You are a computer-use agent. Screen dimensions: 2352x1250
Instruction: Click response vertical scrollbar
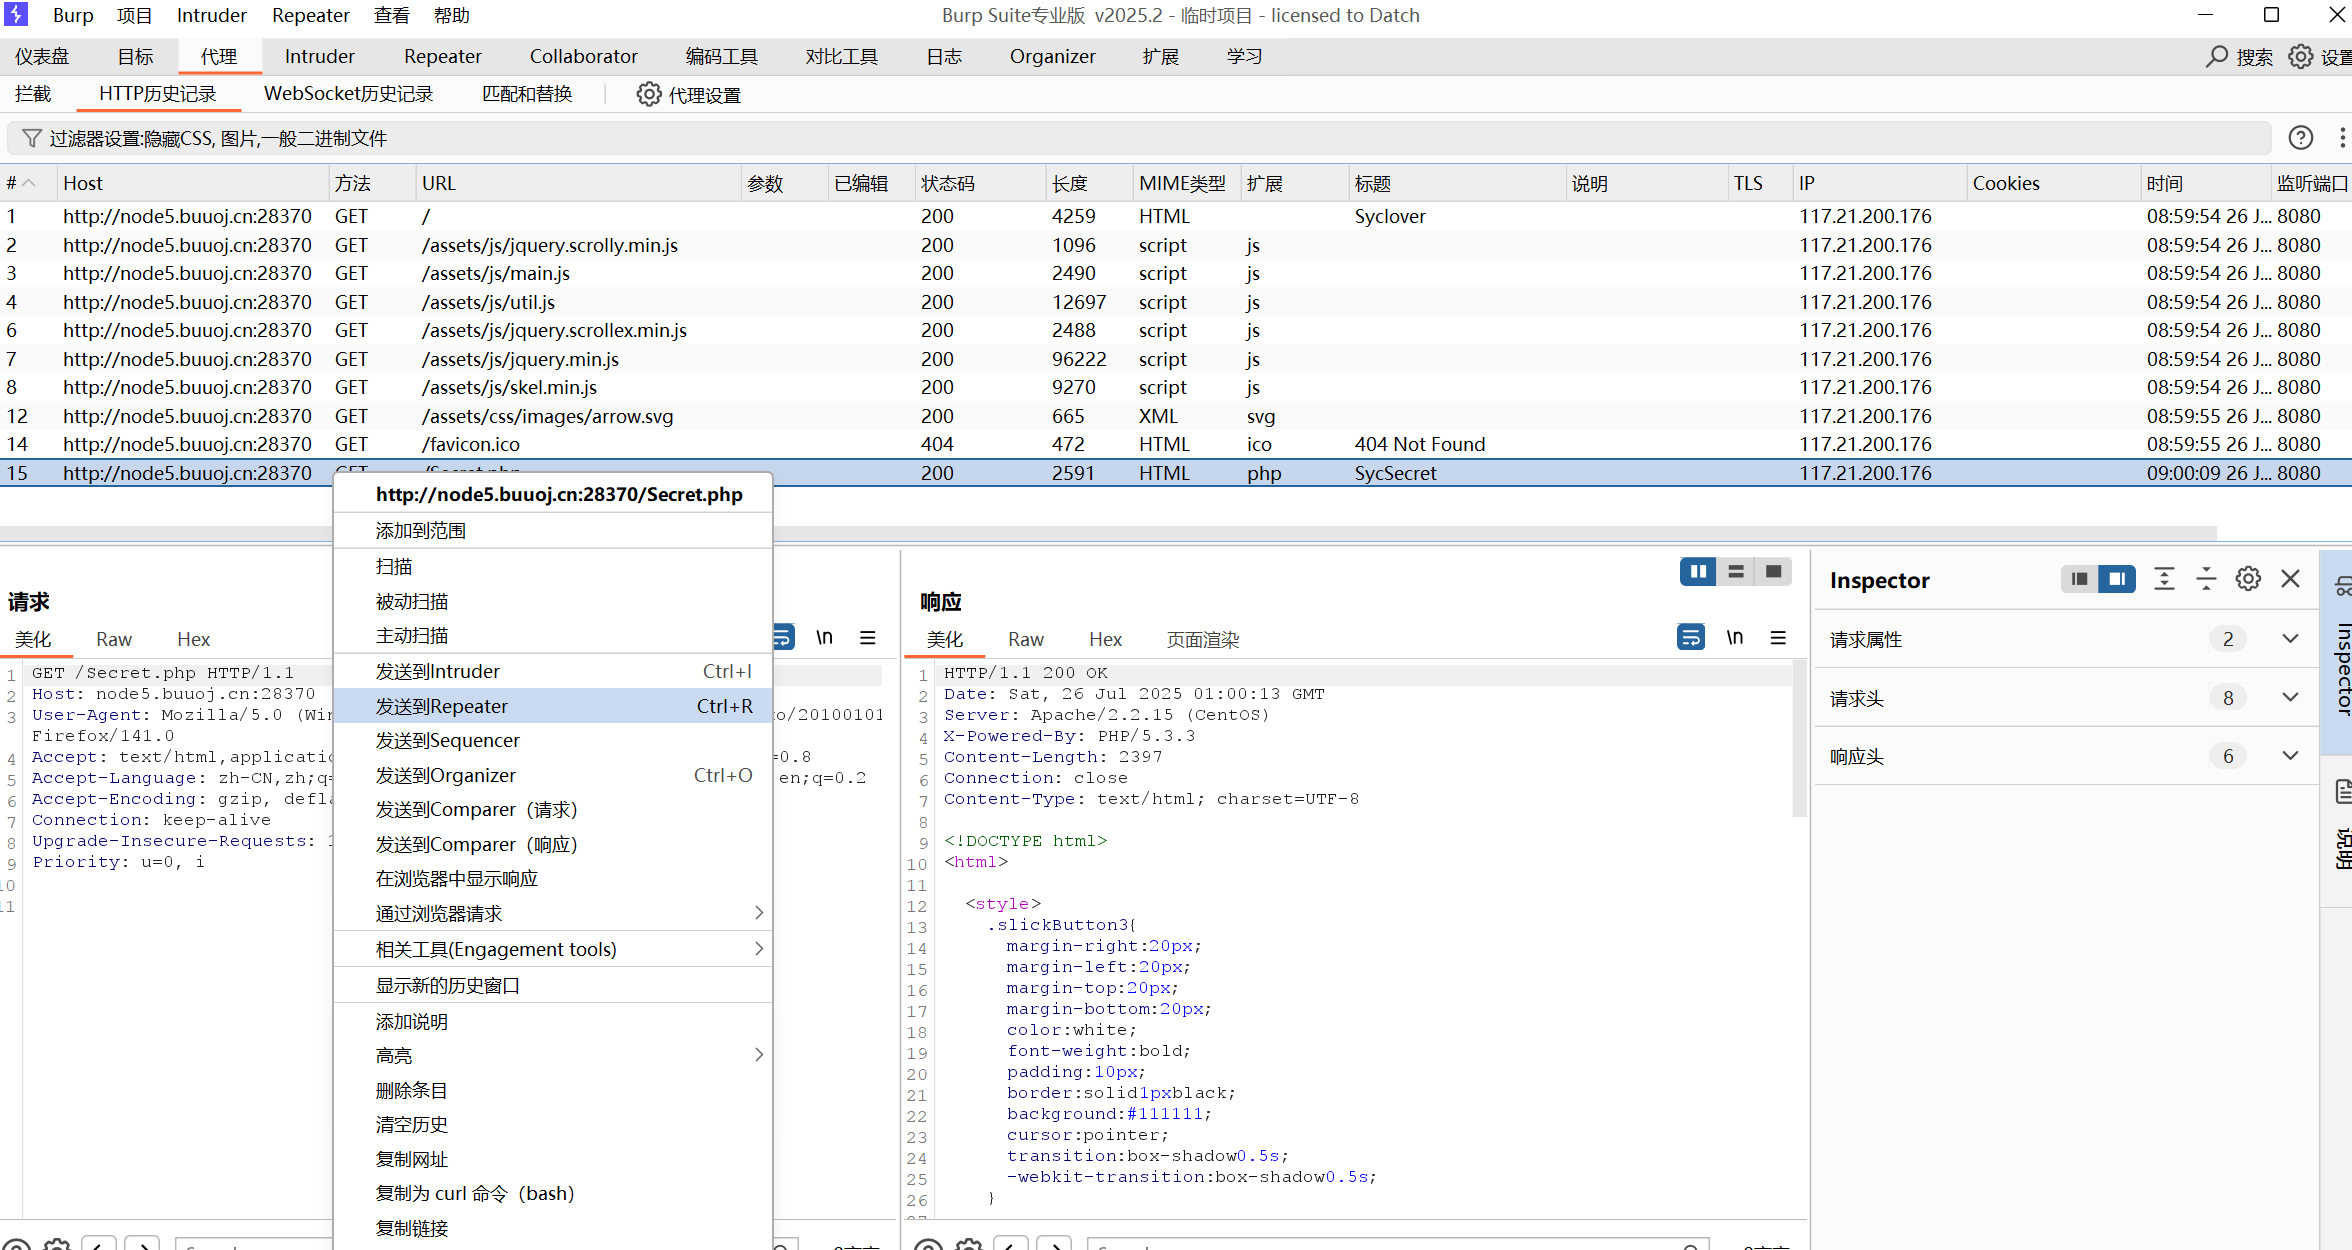[x=1800, y=740]
